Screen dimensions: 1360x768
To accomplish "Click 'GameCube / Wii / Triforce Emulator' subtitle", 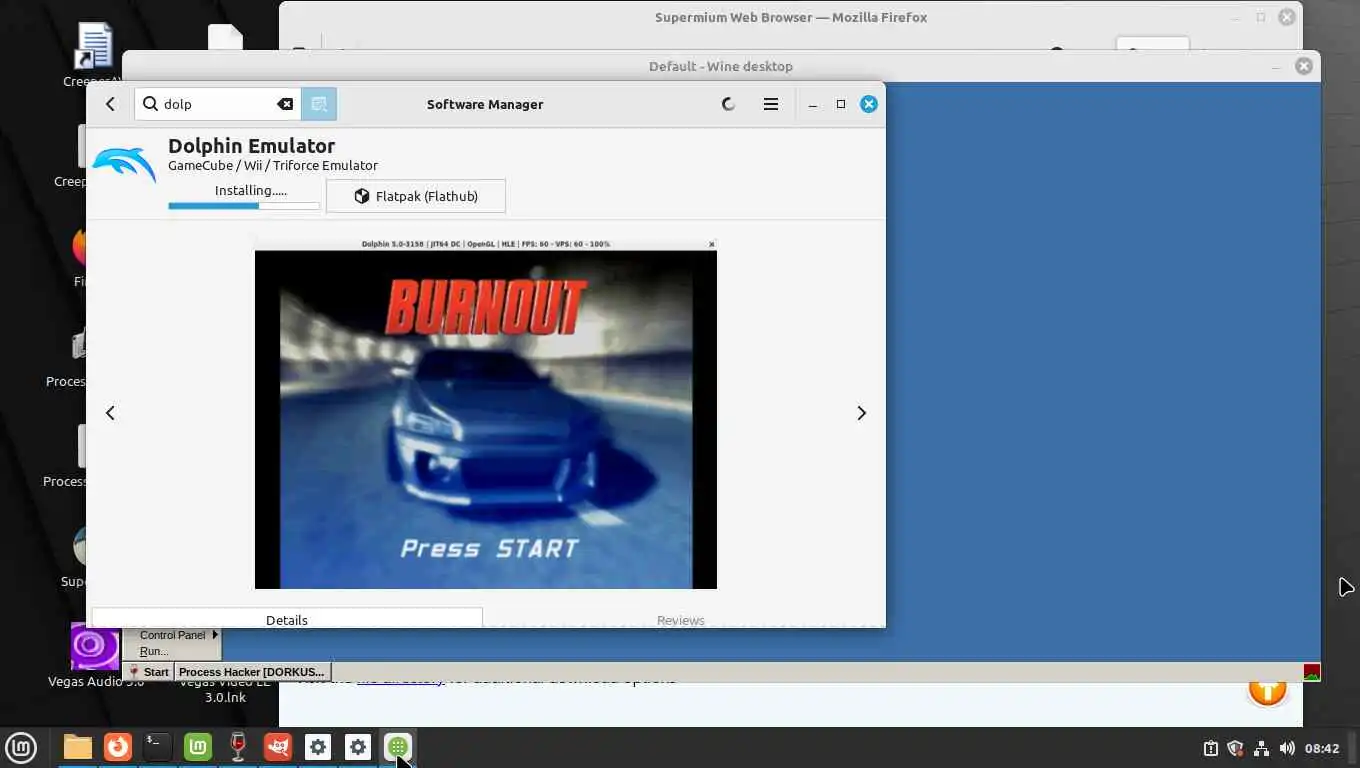I will click(273, 166).
